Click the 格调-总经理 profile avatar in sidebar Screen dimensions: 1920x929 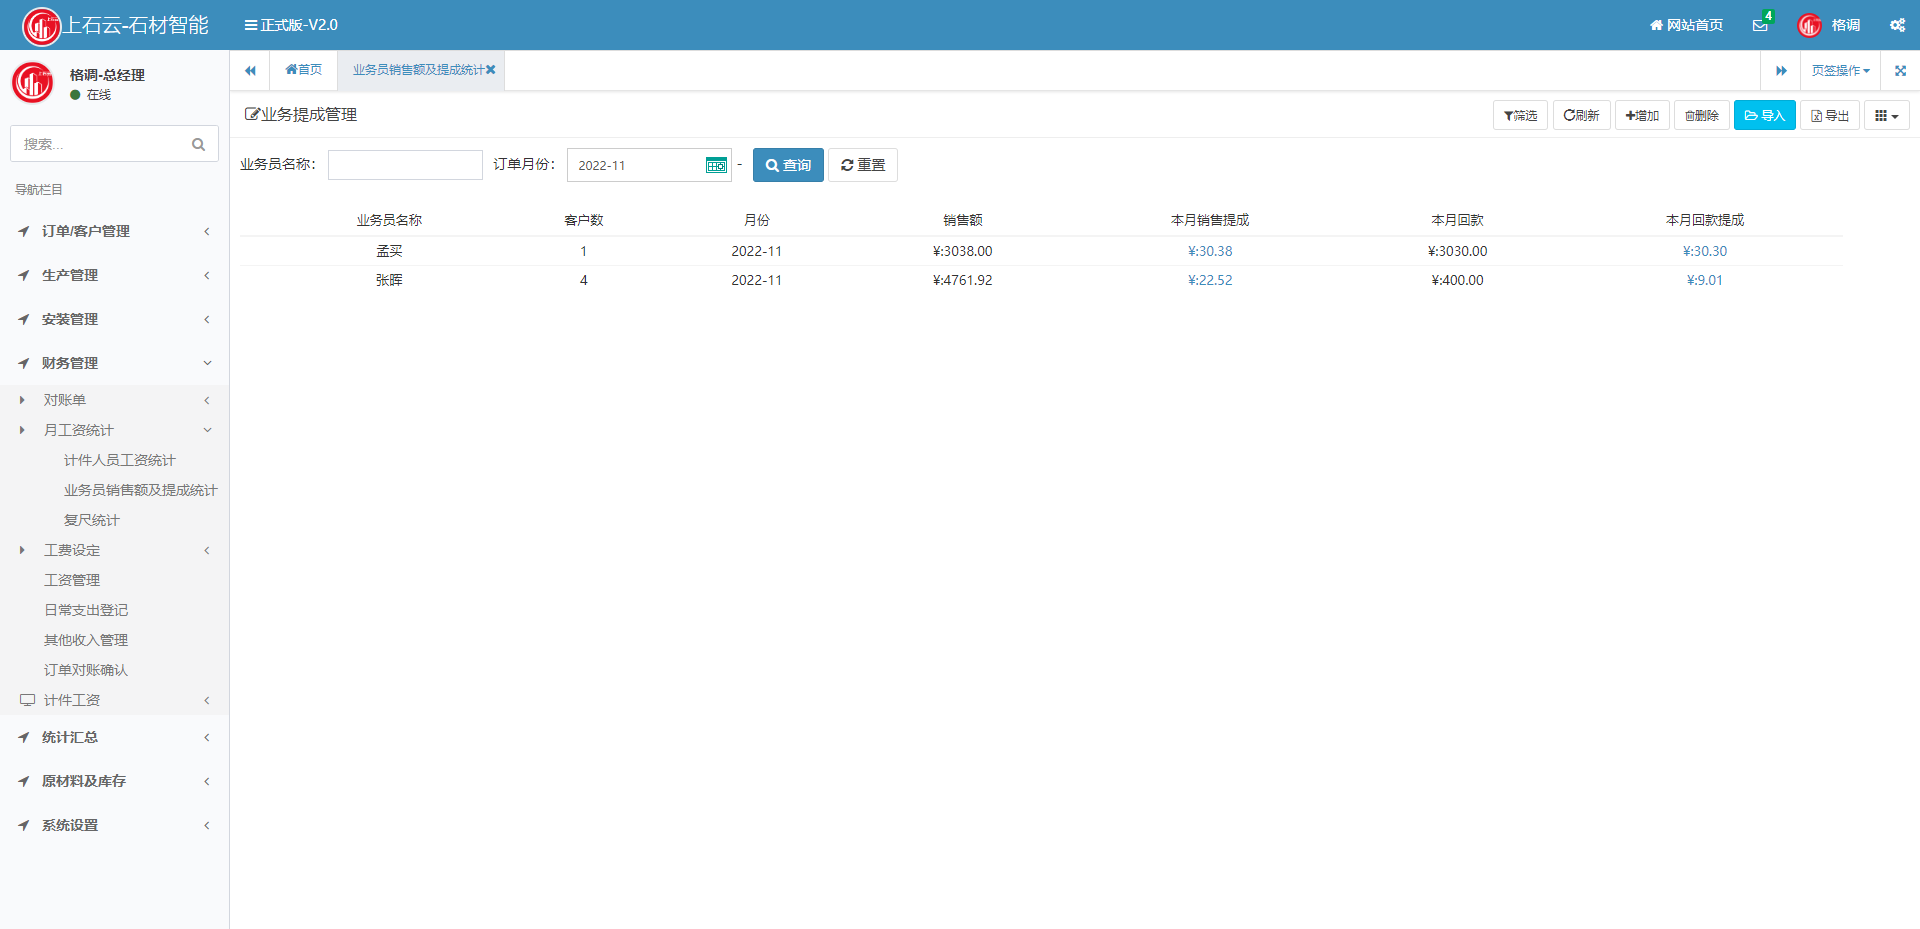click(33, 83)
